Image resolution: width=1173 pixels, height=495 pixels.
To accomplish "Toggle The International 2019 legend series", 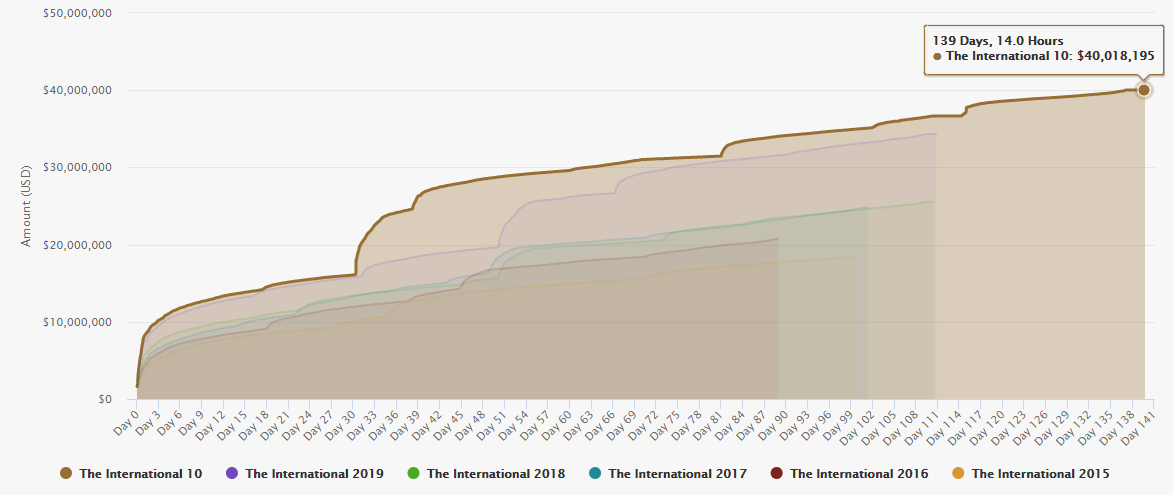I will pos(304,473).
